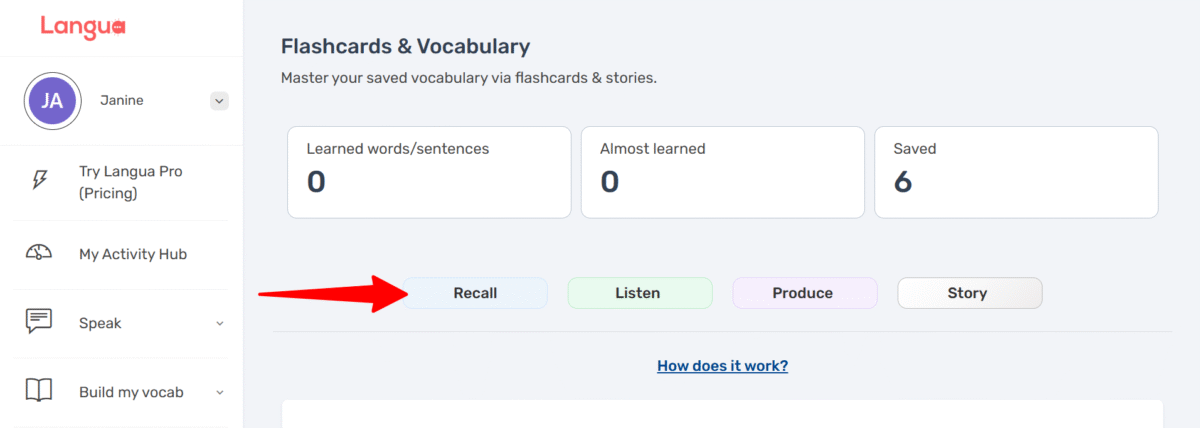
Task: Click the speedometer Activity Hub icon
Action: [x=39, y=254]
